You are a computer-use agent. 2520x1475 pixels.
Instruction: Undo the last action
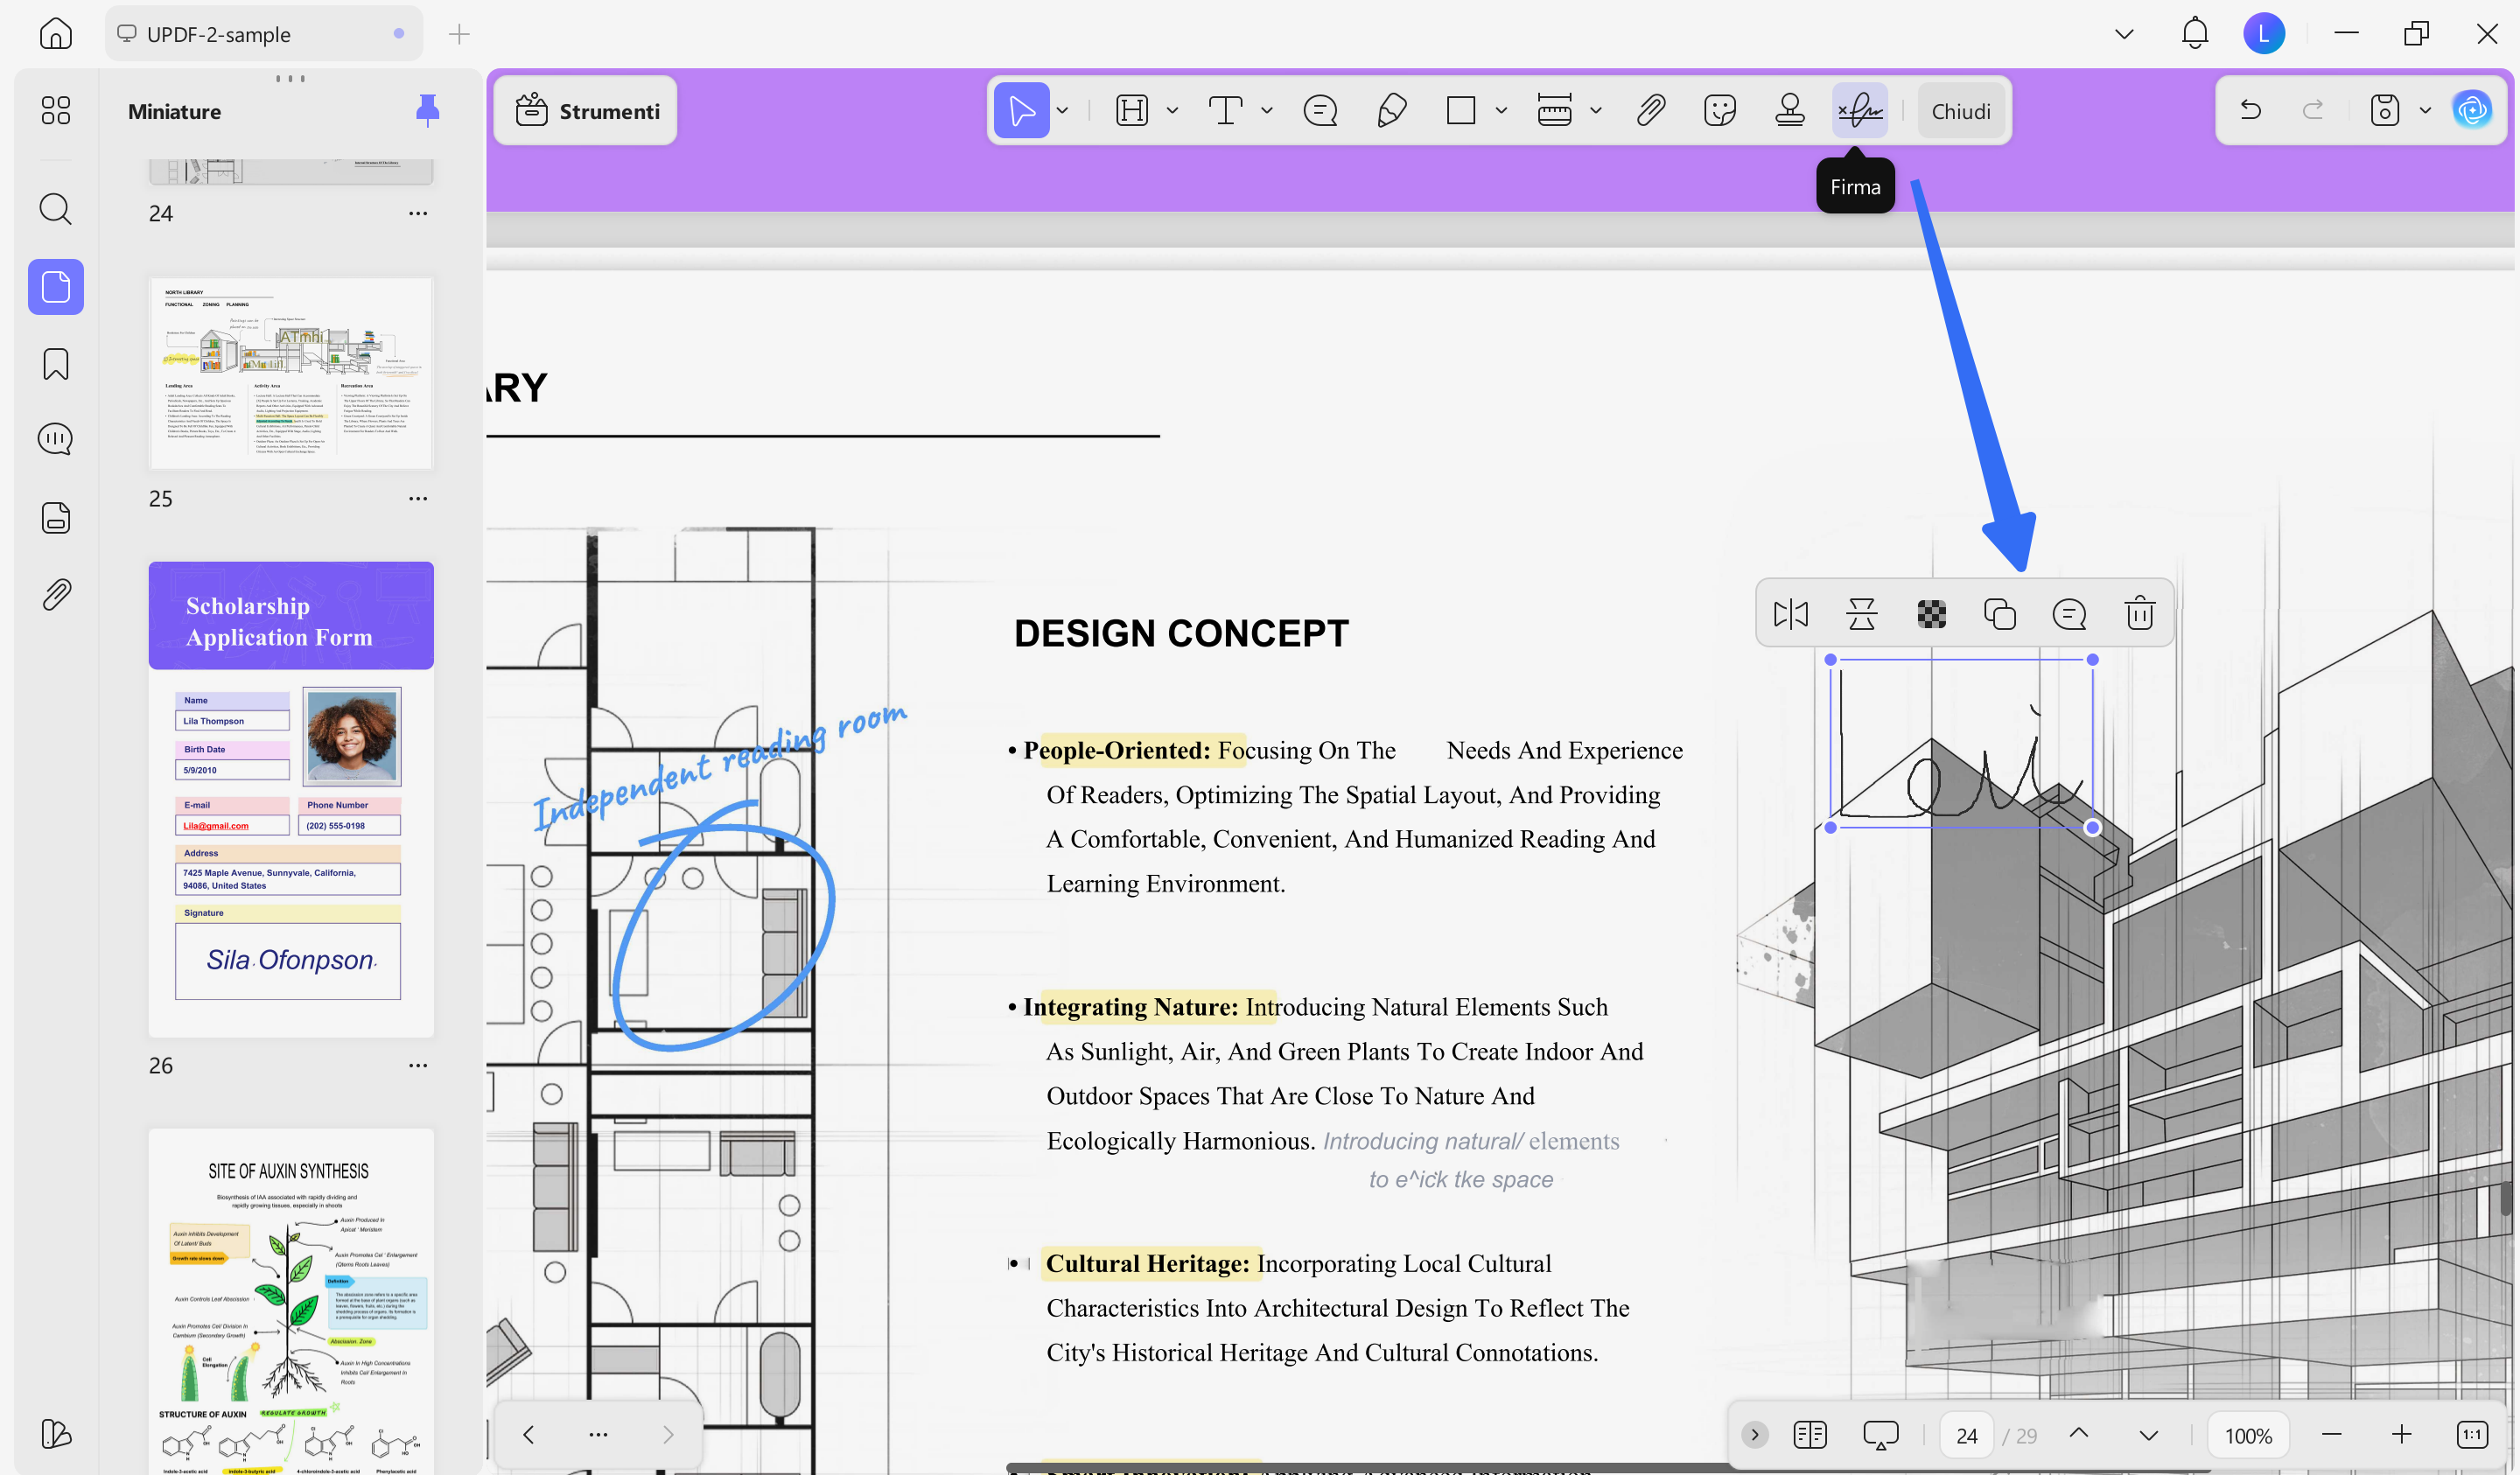2250,110
